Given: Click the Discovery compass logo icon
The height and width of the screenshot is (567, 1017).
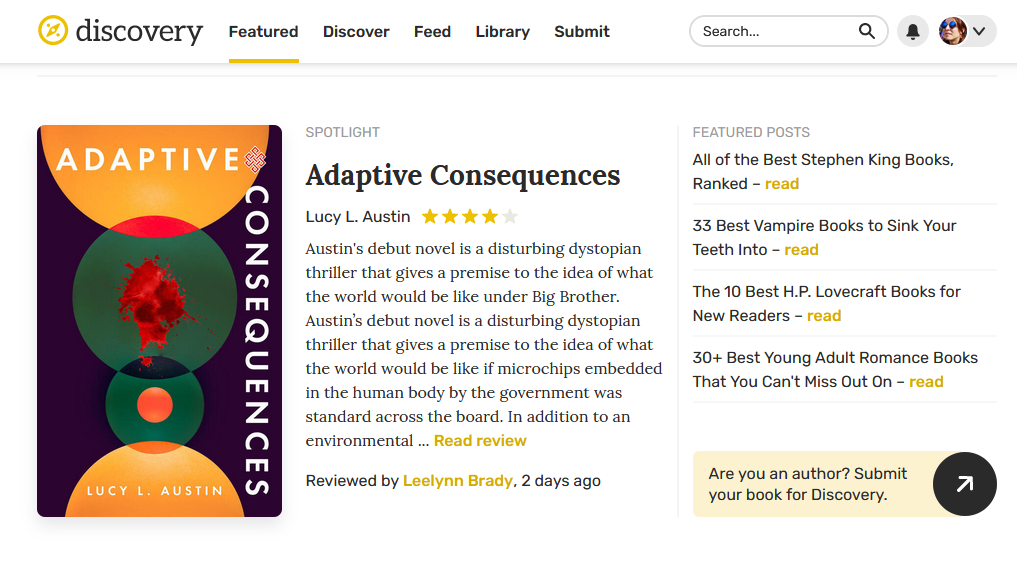Looking at the screenshot, I should (53, 31).
